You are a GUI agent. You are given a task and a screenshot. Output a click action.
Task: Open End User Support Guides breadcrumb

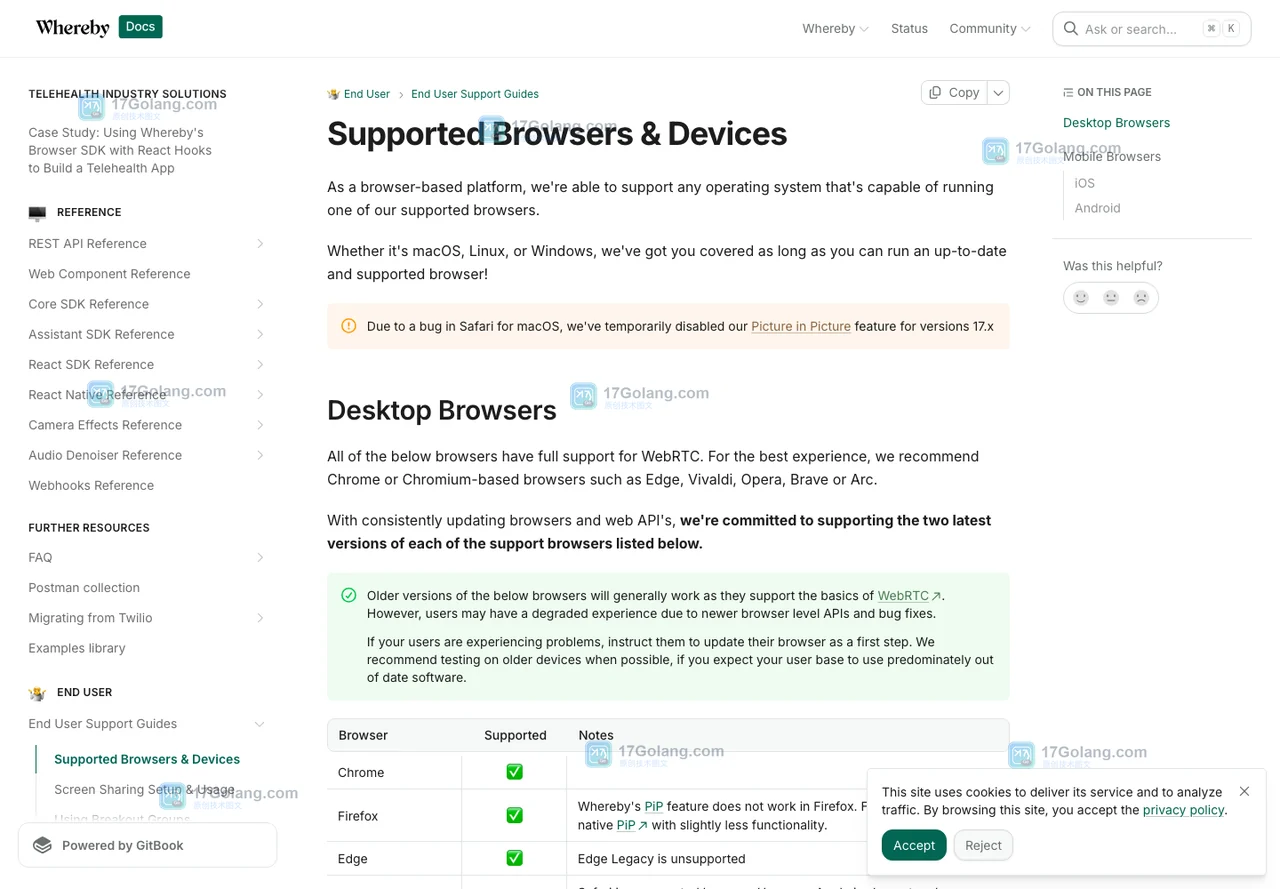pyautogui.click(x=475, y=94)
